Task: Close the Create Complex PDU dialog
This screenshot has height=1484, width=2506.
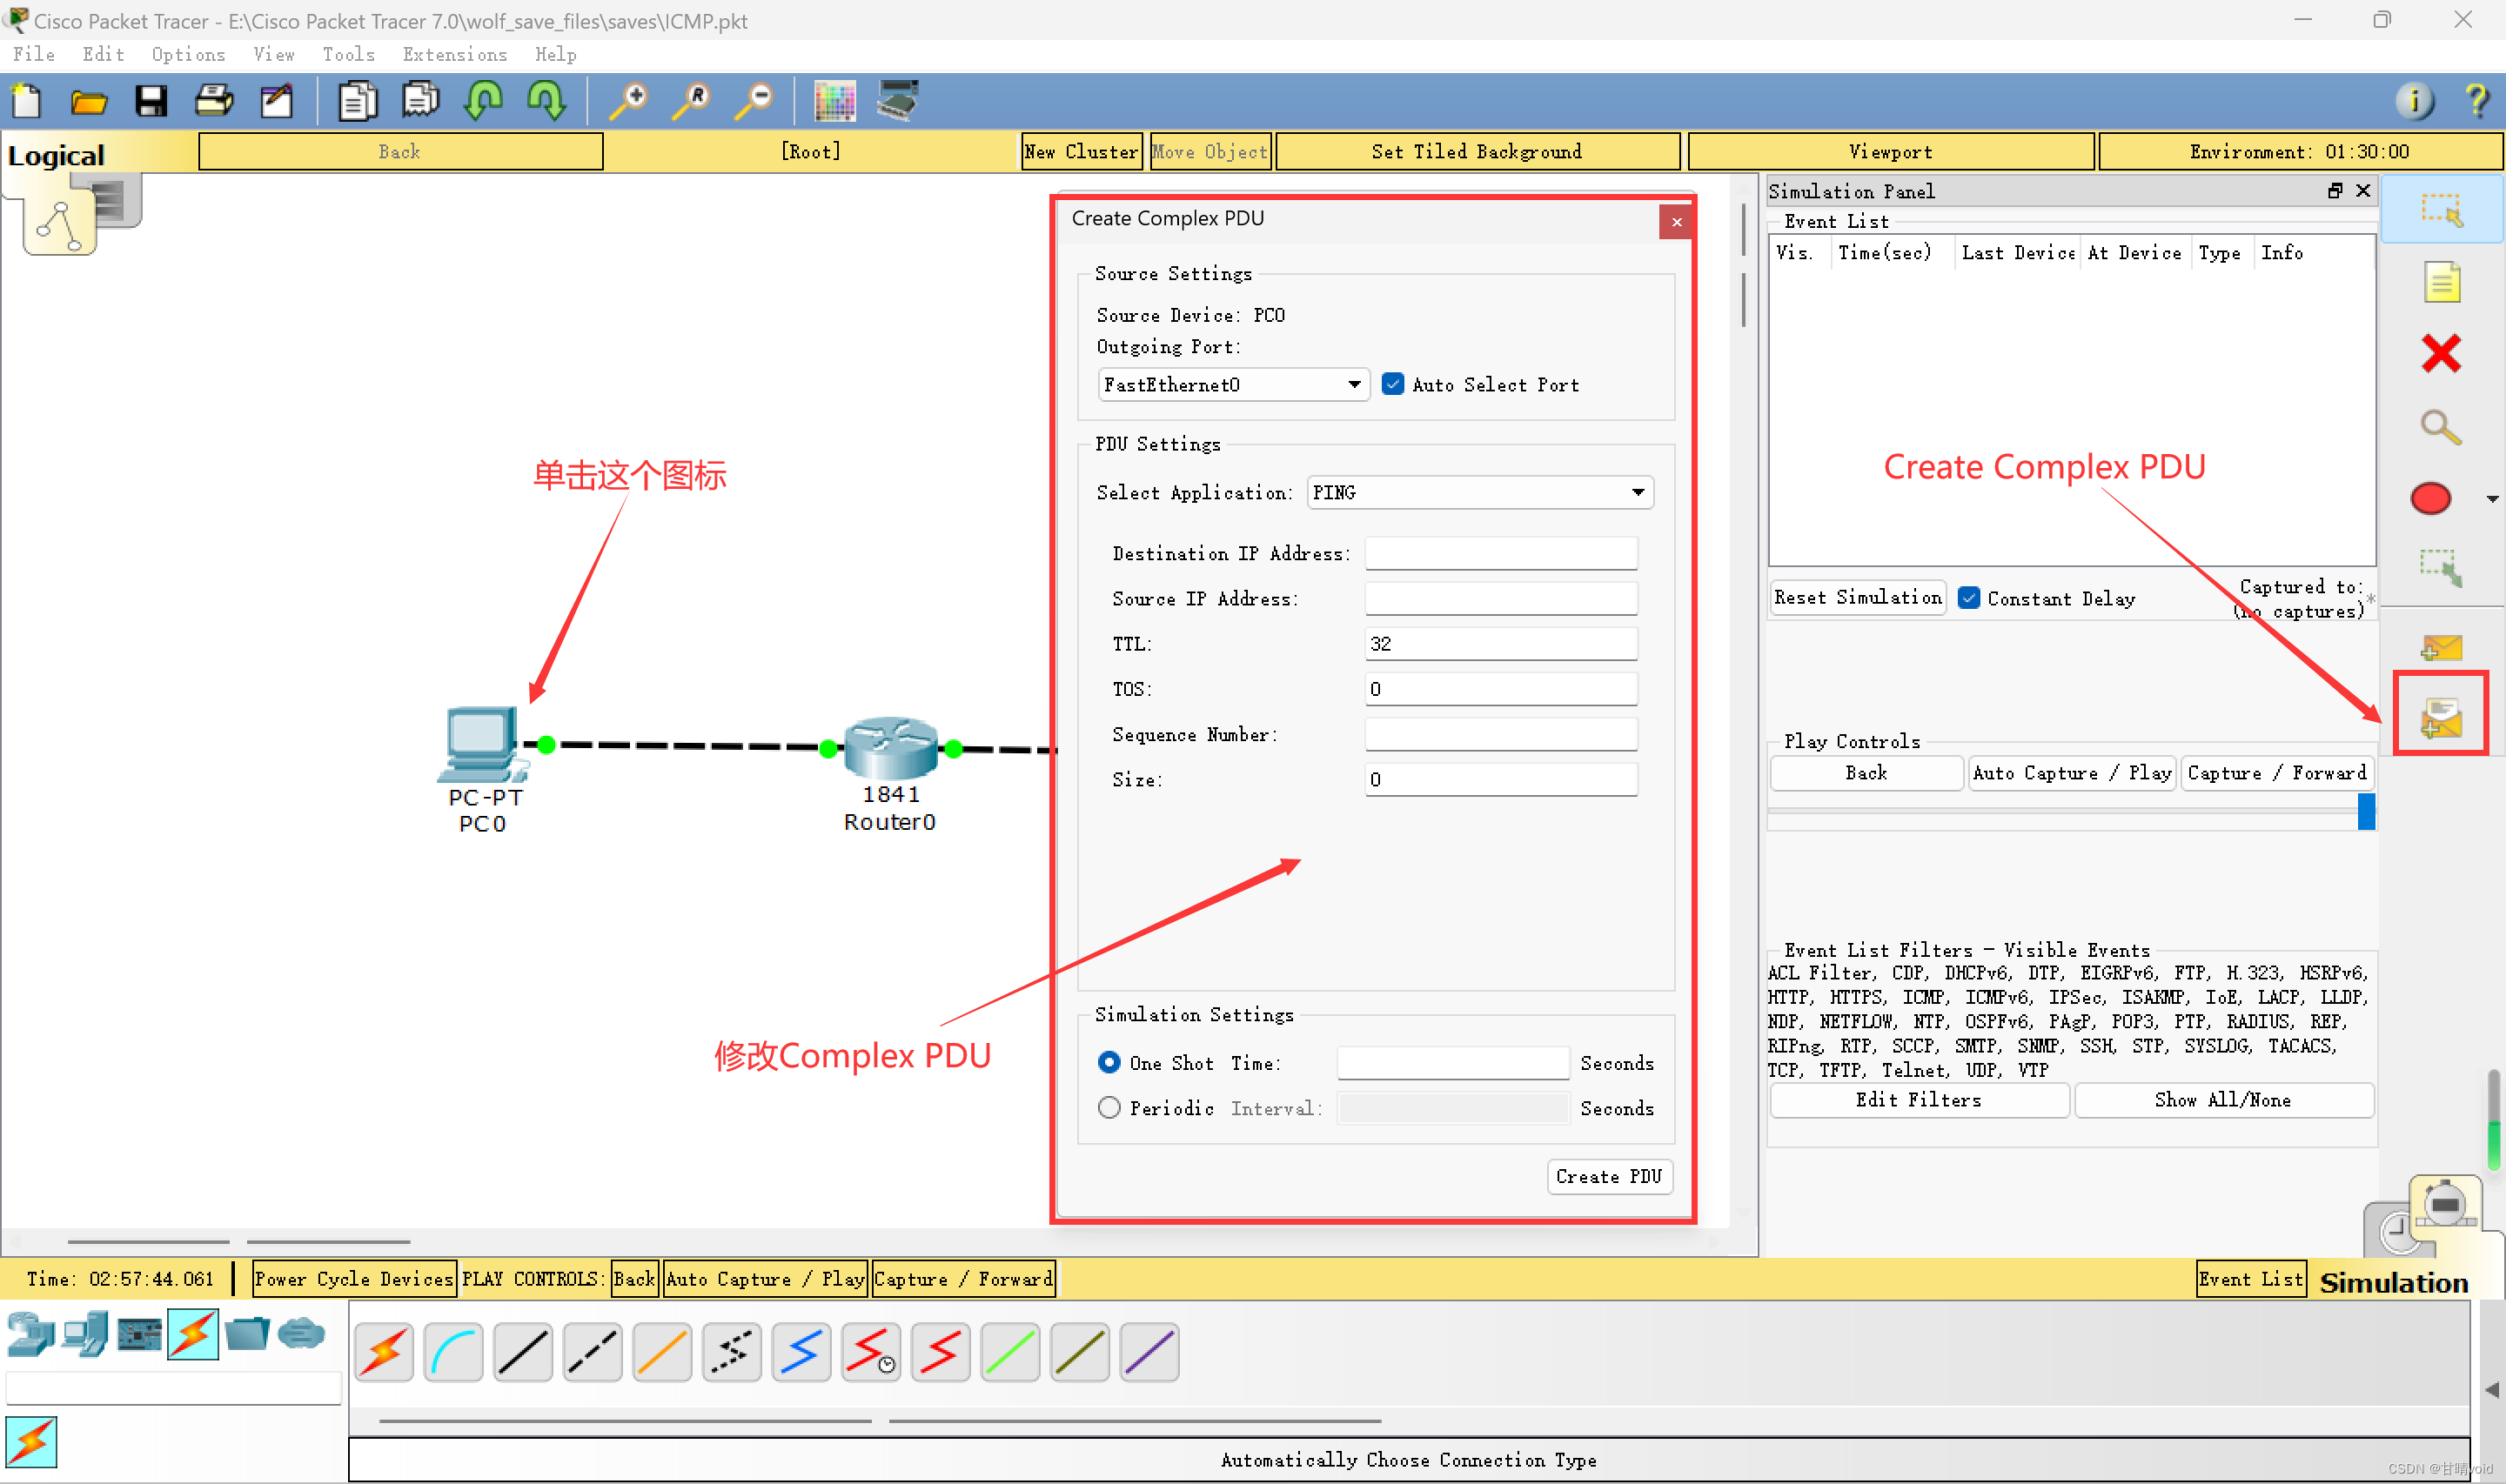Action: tap(1677, 222)
